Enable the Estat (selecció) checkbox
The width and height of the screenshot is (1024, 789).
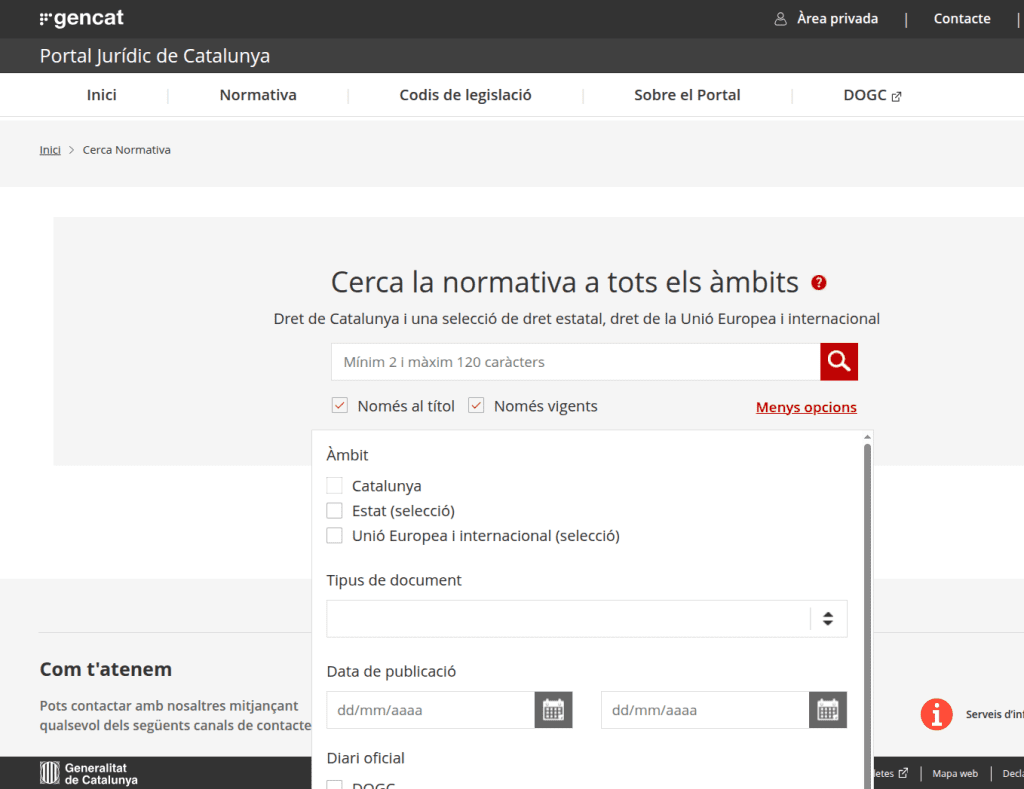335,511
